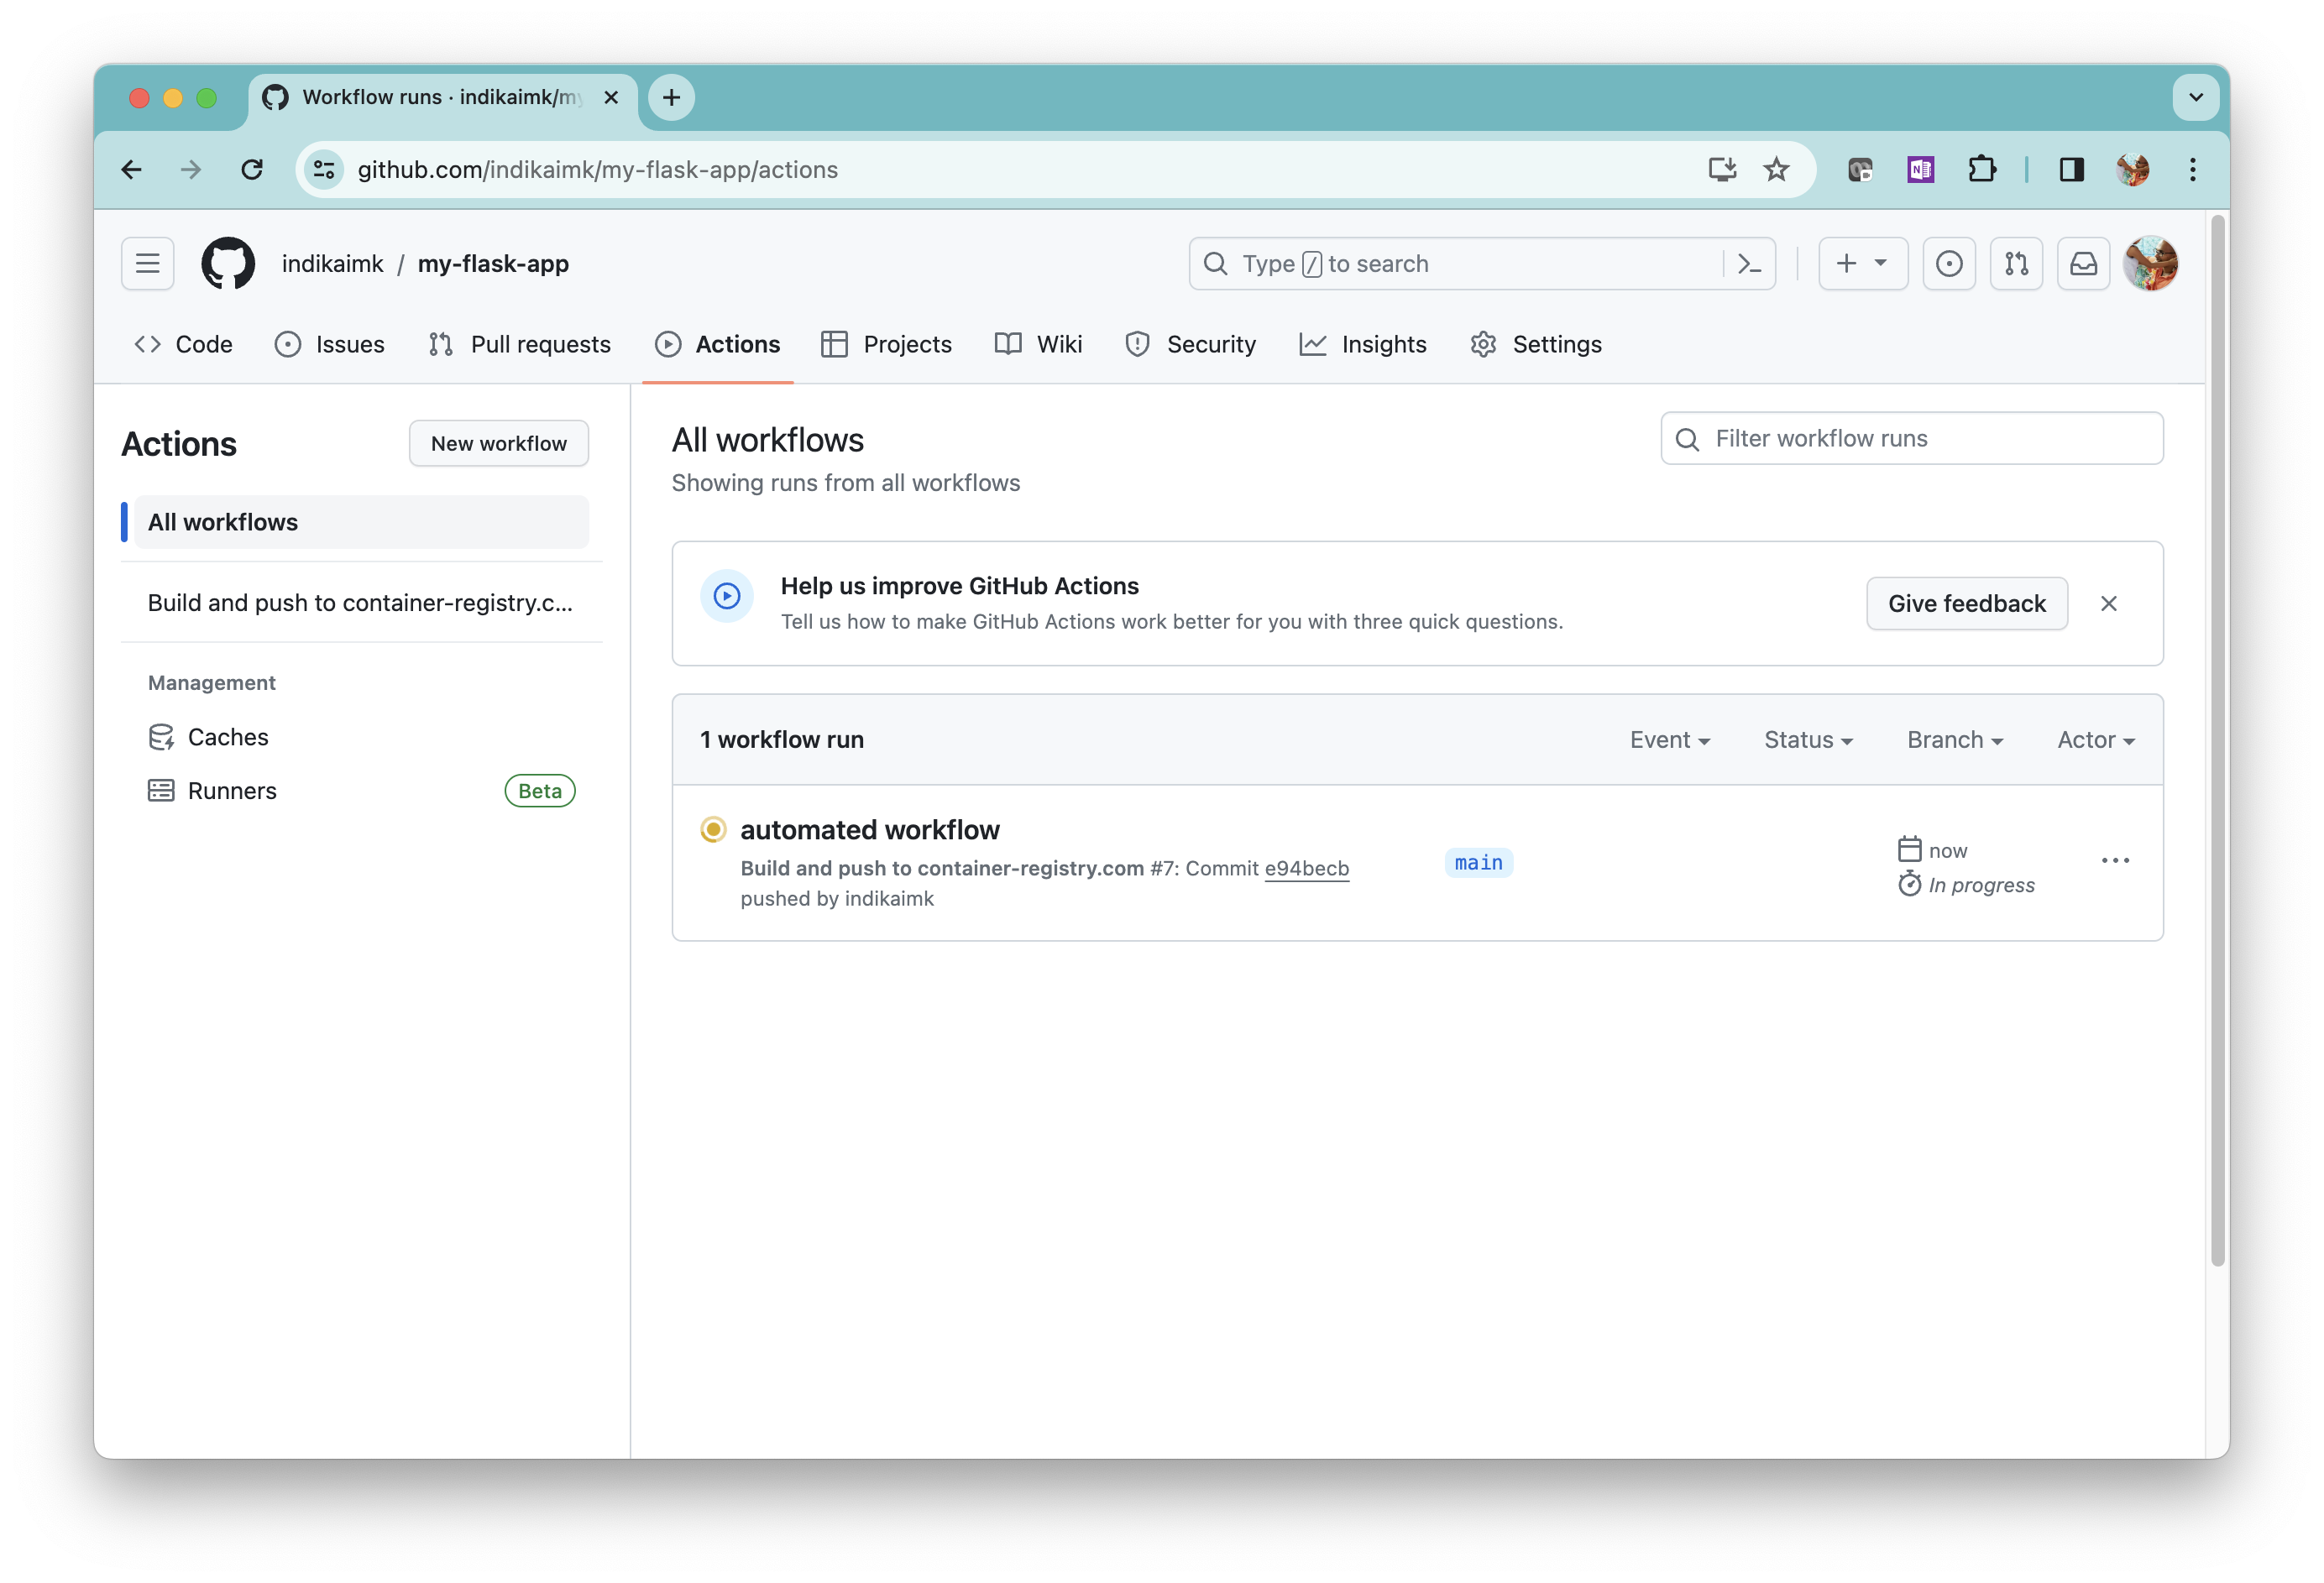Viewport: 2324px width, 1583px height.
Task: Open the screen capture extension icon
Action: pyautogui.click(x=1860, y=170)
